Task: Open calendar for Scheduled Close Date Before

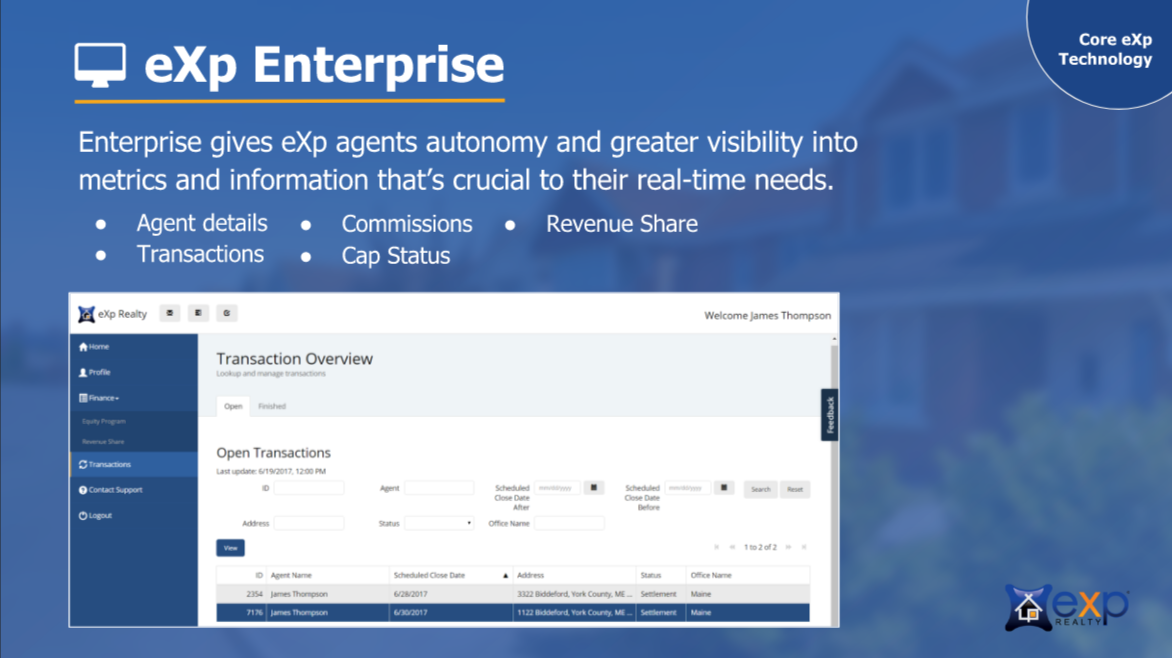Action: point(724,488)
